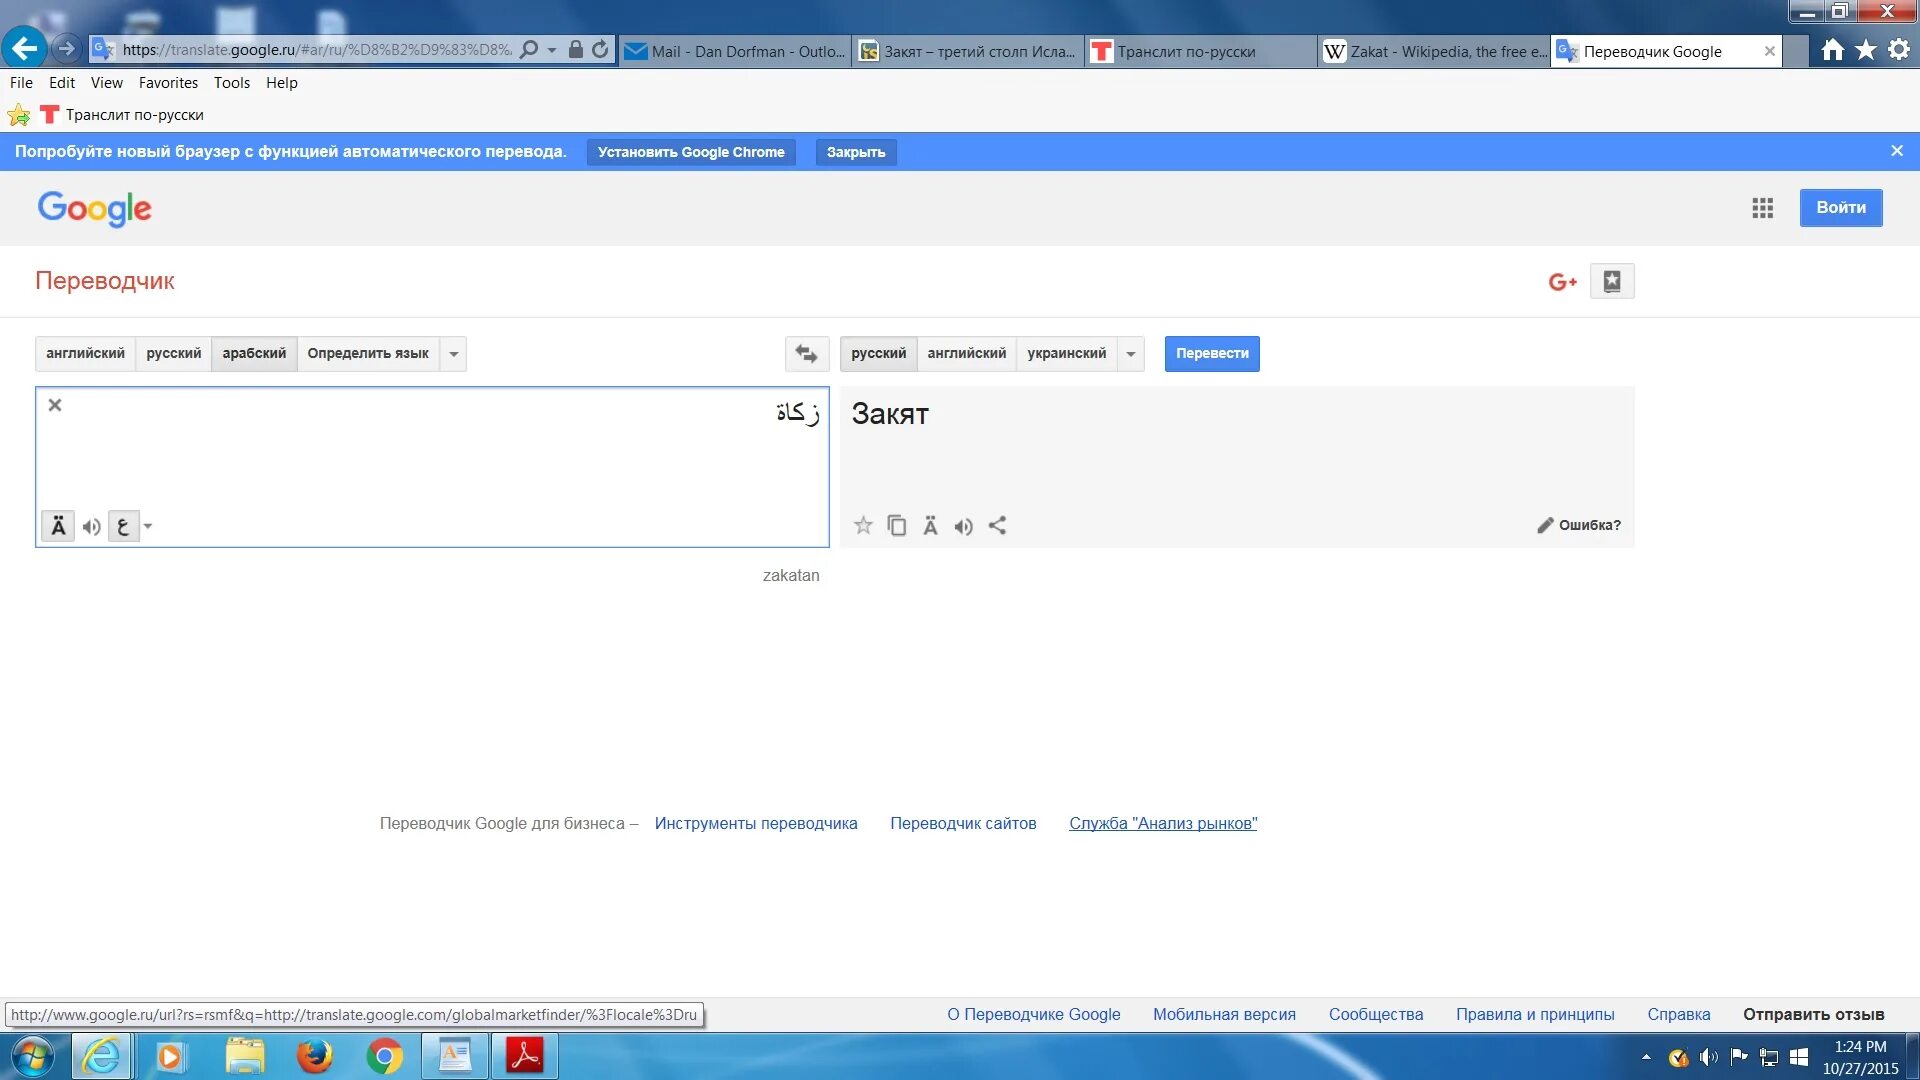Share the translation result
The height and width of the screenshot is (1080, 1920).
tap(997, 526)
